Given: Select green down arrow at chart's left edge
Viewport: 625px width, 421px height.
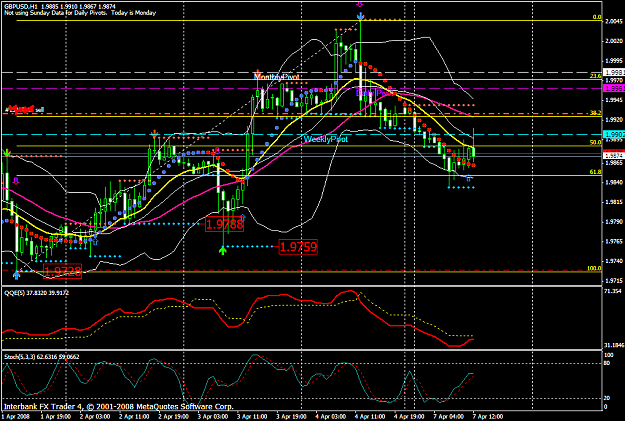Looking at the screenshot, I should (7, 152).
